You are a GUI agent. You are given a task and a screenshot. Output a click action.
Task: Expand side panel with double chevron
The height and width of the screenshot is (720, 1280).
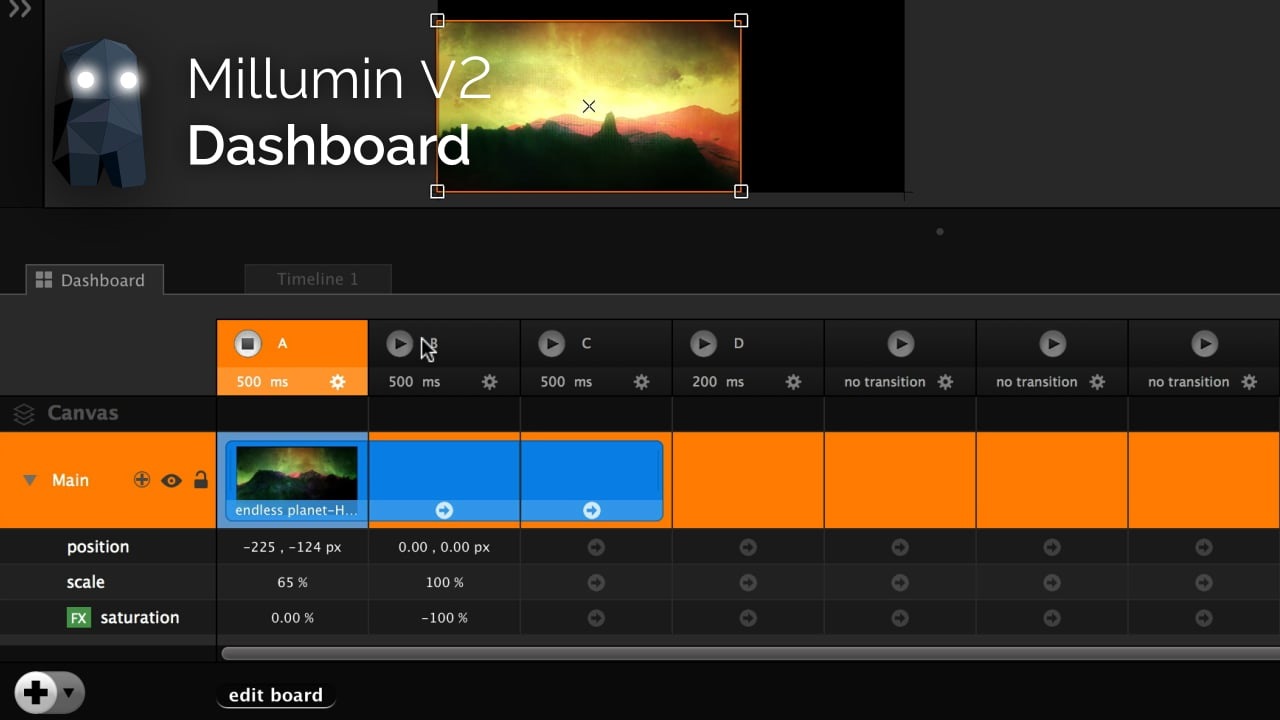pyautogui.click(x=20, y=10)
